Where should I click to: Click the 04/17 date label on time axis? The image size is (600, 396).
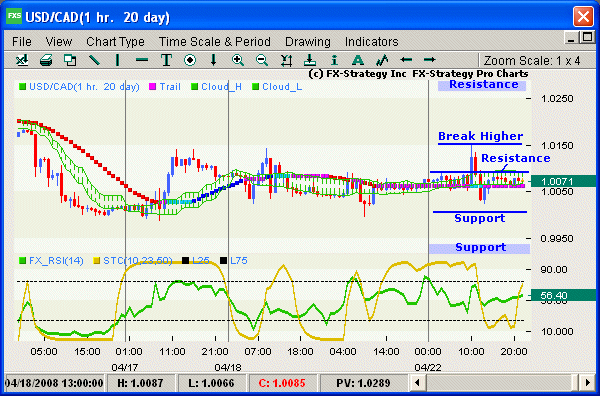124,367
